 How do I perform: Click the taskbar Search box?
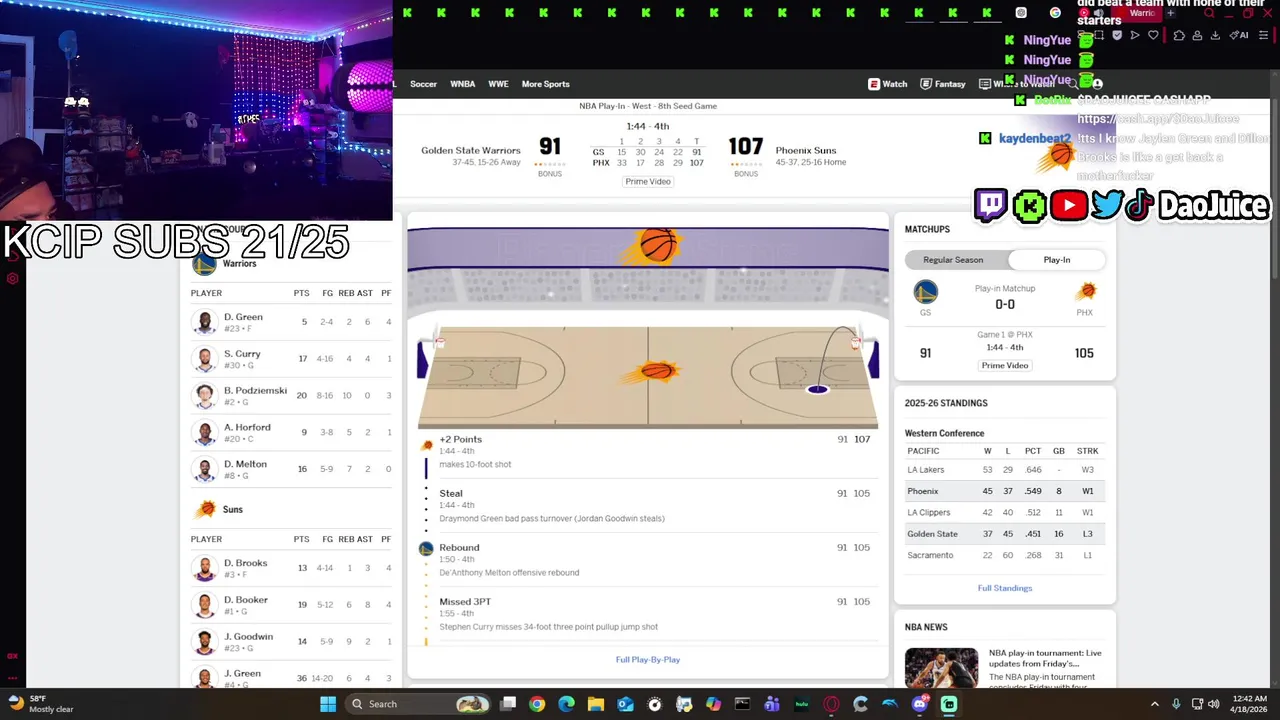click(x=419, y=704)
